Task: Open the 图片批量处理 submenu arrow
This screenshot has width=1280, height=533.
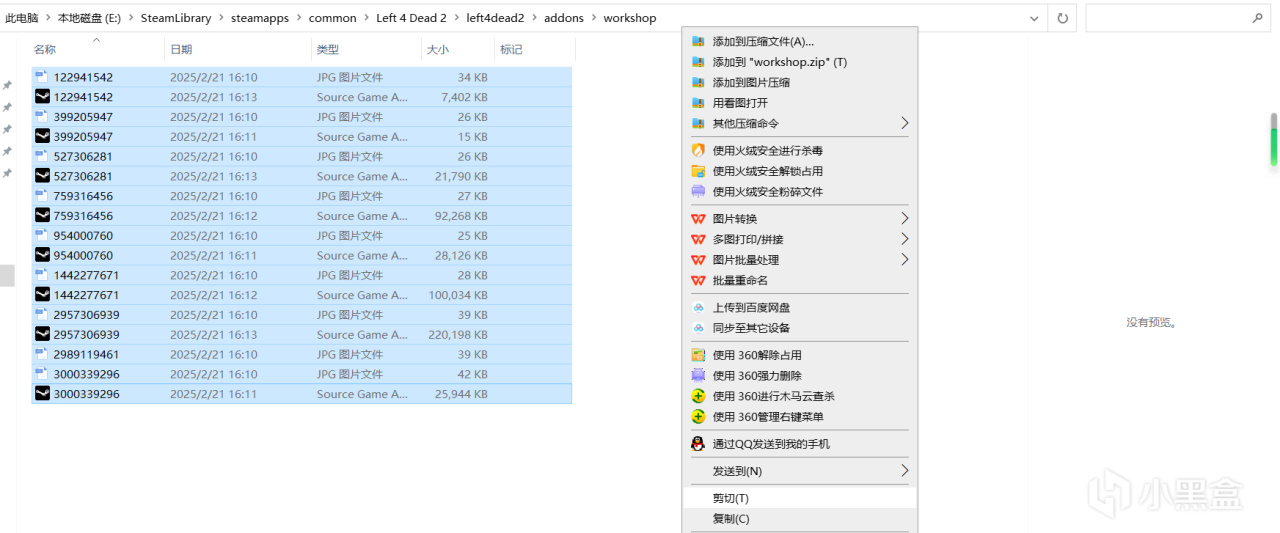Action: 904,259
